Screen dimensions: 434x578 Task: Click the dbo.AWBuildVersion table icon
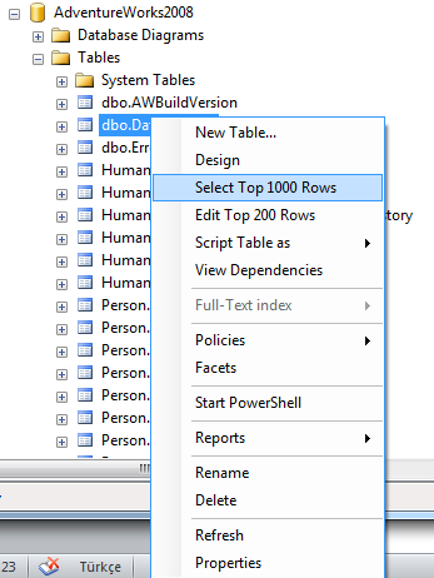[85, 103]
